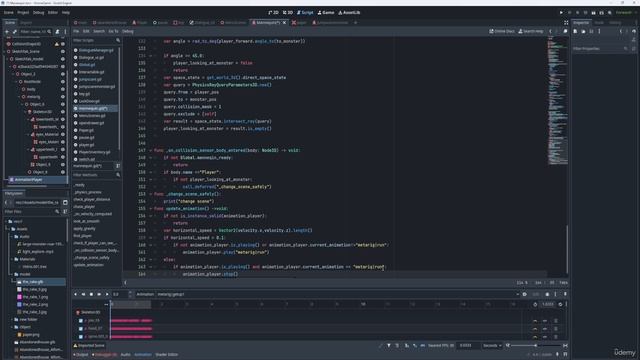Run the project with the Play button
640x360 pixels.
(x=561, y=13)
